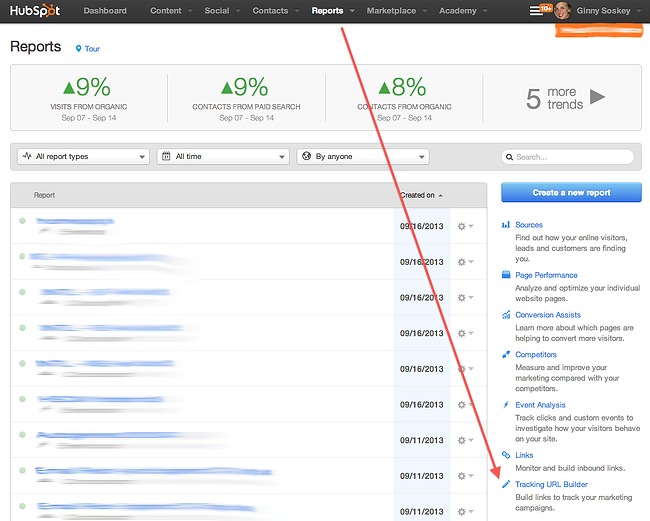Open gear menu for first report row
Image resolution: width=650 pixels, height=521 pixels.
(464, 226)
